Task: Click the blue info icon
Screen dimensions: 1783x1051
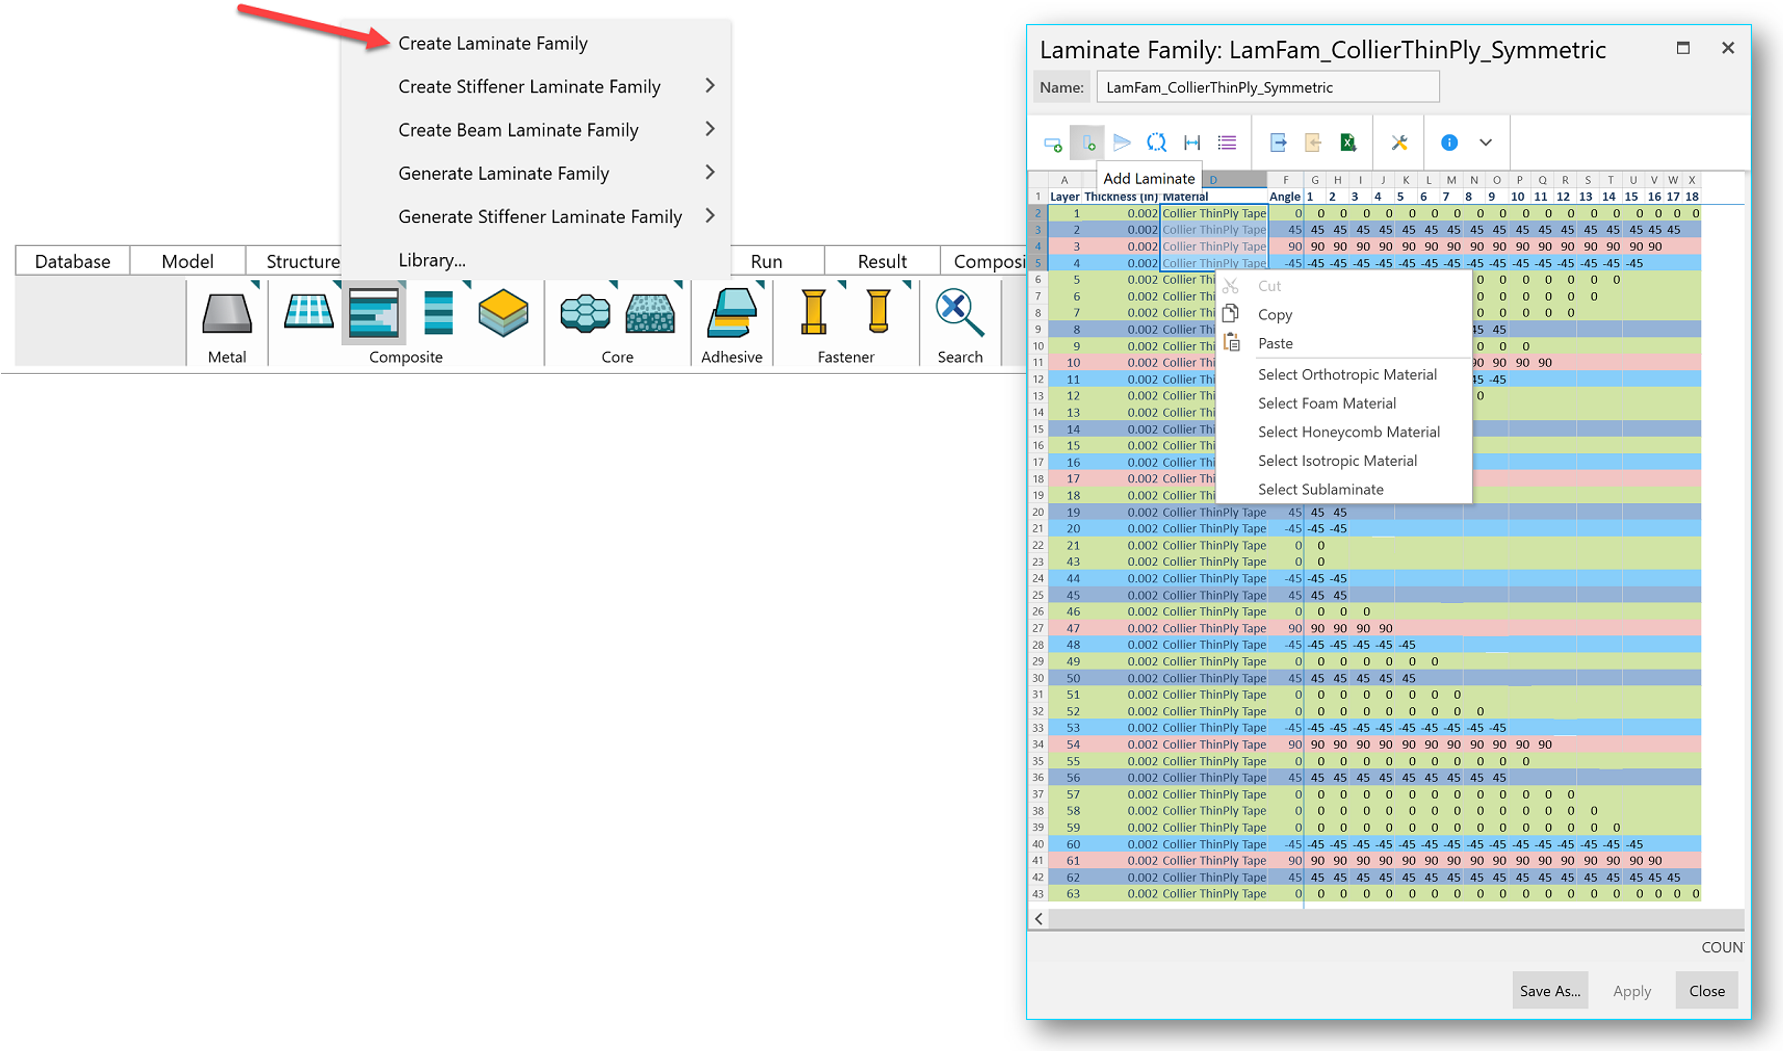Action: click(x=1449, y=143)
